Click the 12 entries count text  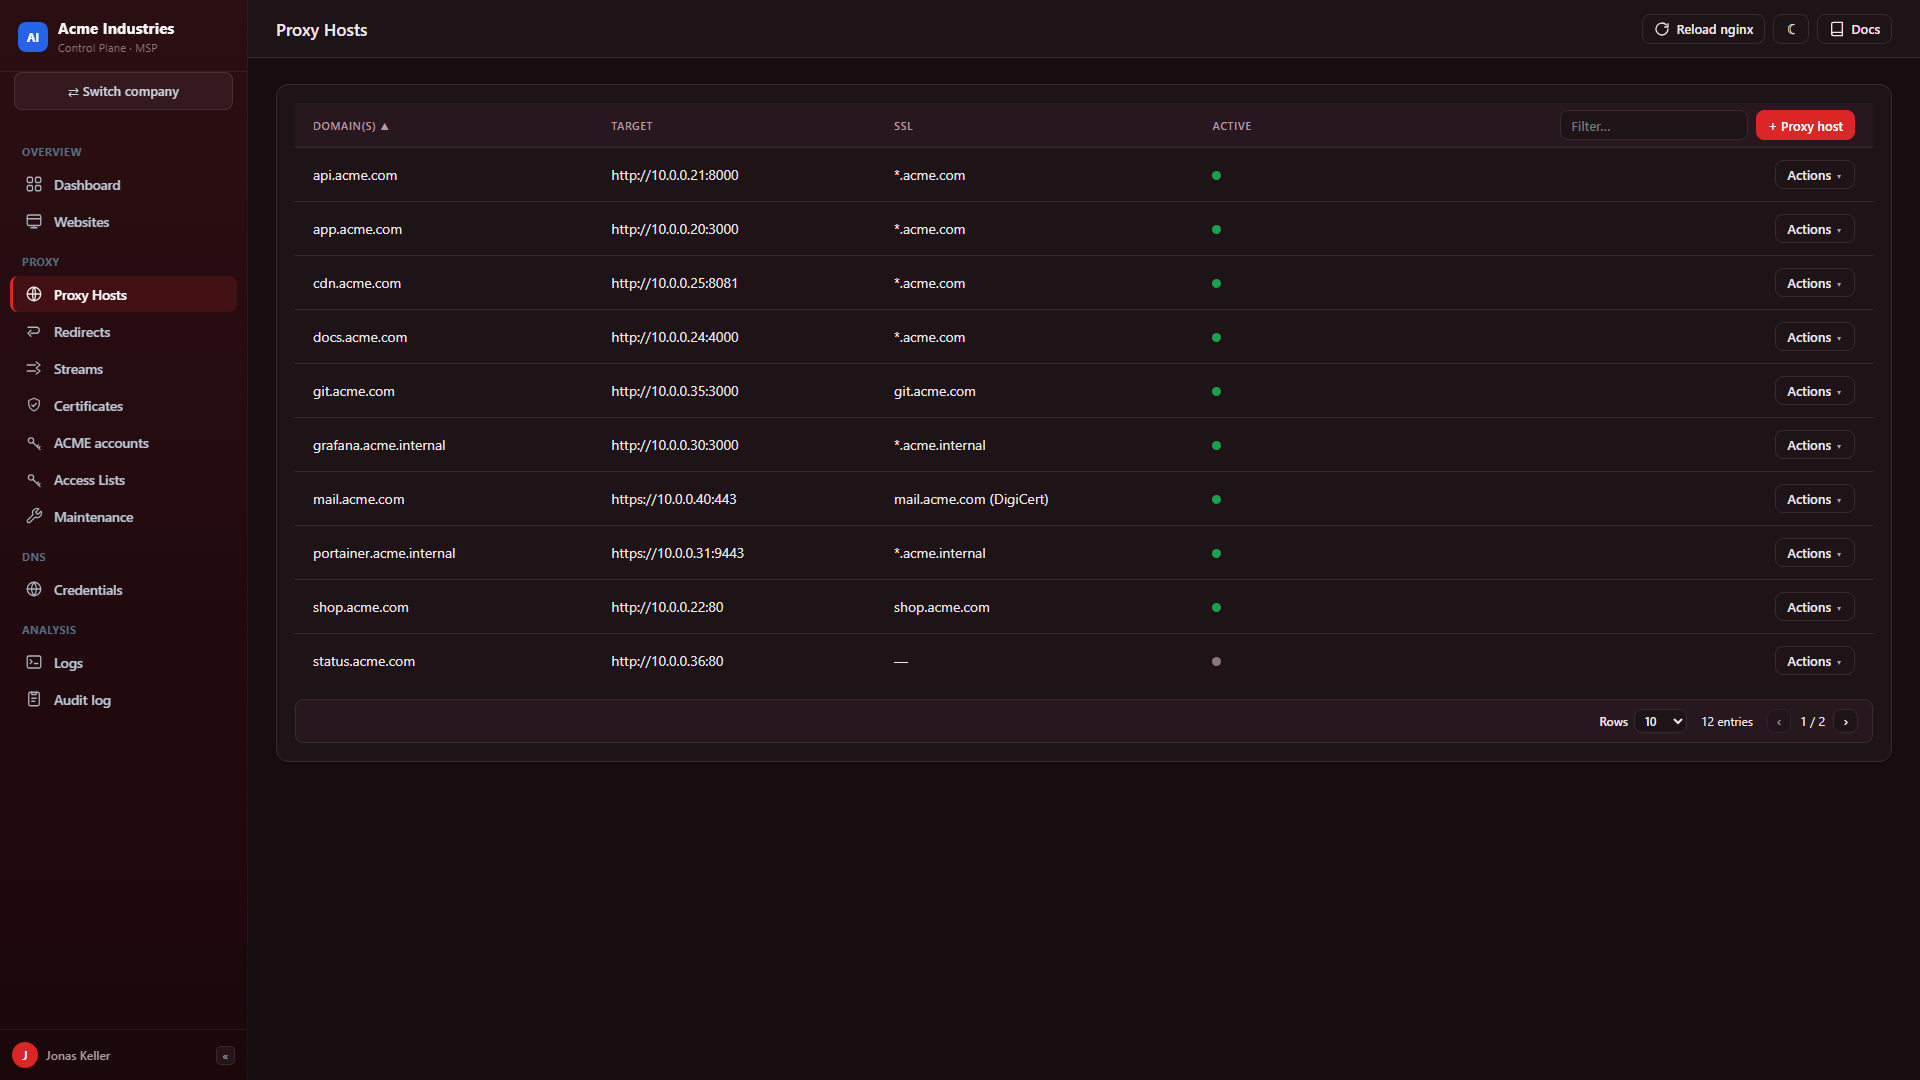1727,722
